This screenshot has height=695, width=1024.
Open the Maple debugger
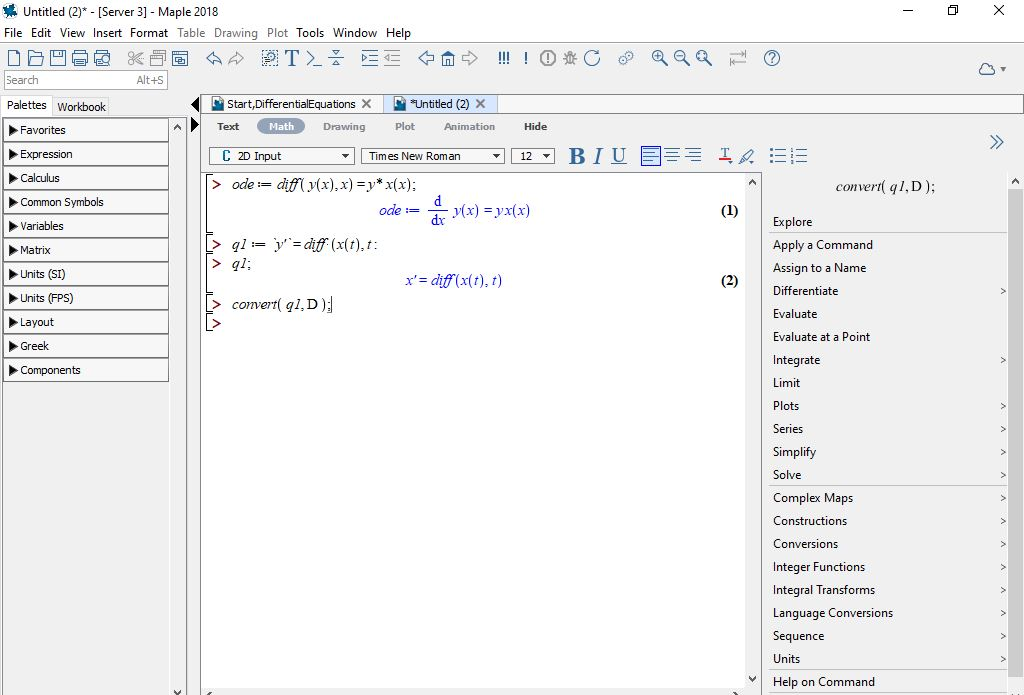pos(570,58)
